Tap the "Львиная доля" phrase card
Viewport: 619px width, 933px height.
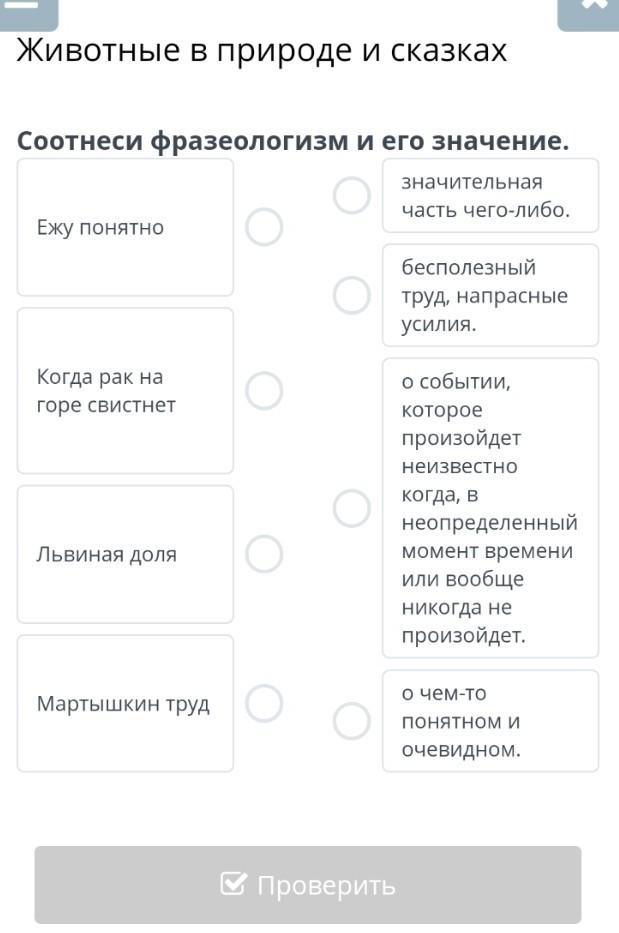coord(125,554)
